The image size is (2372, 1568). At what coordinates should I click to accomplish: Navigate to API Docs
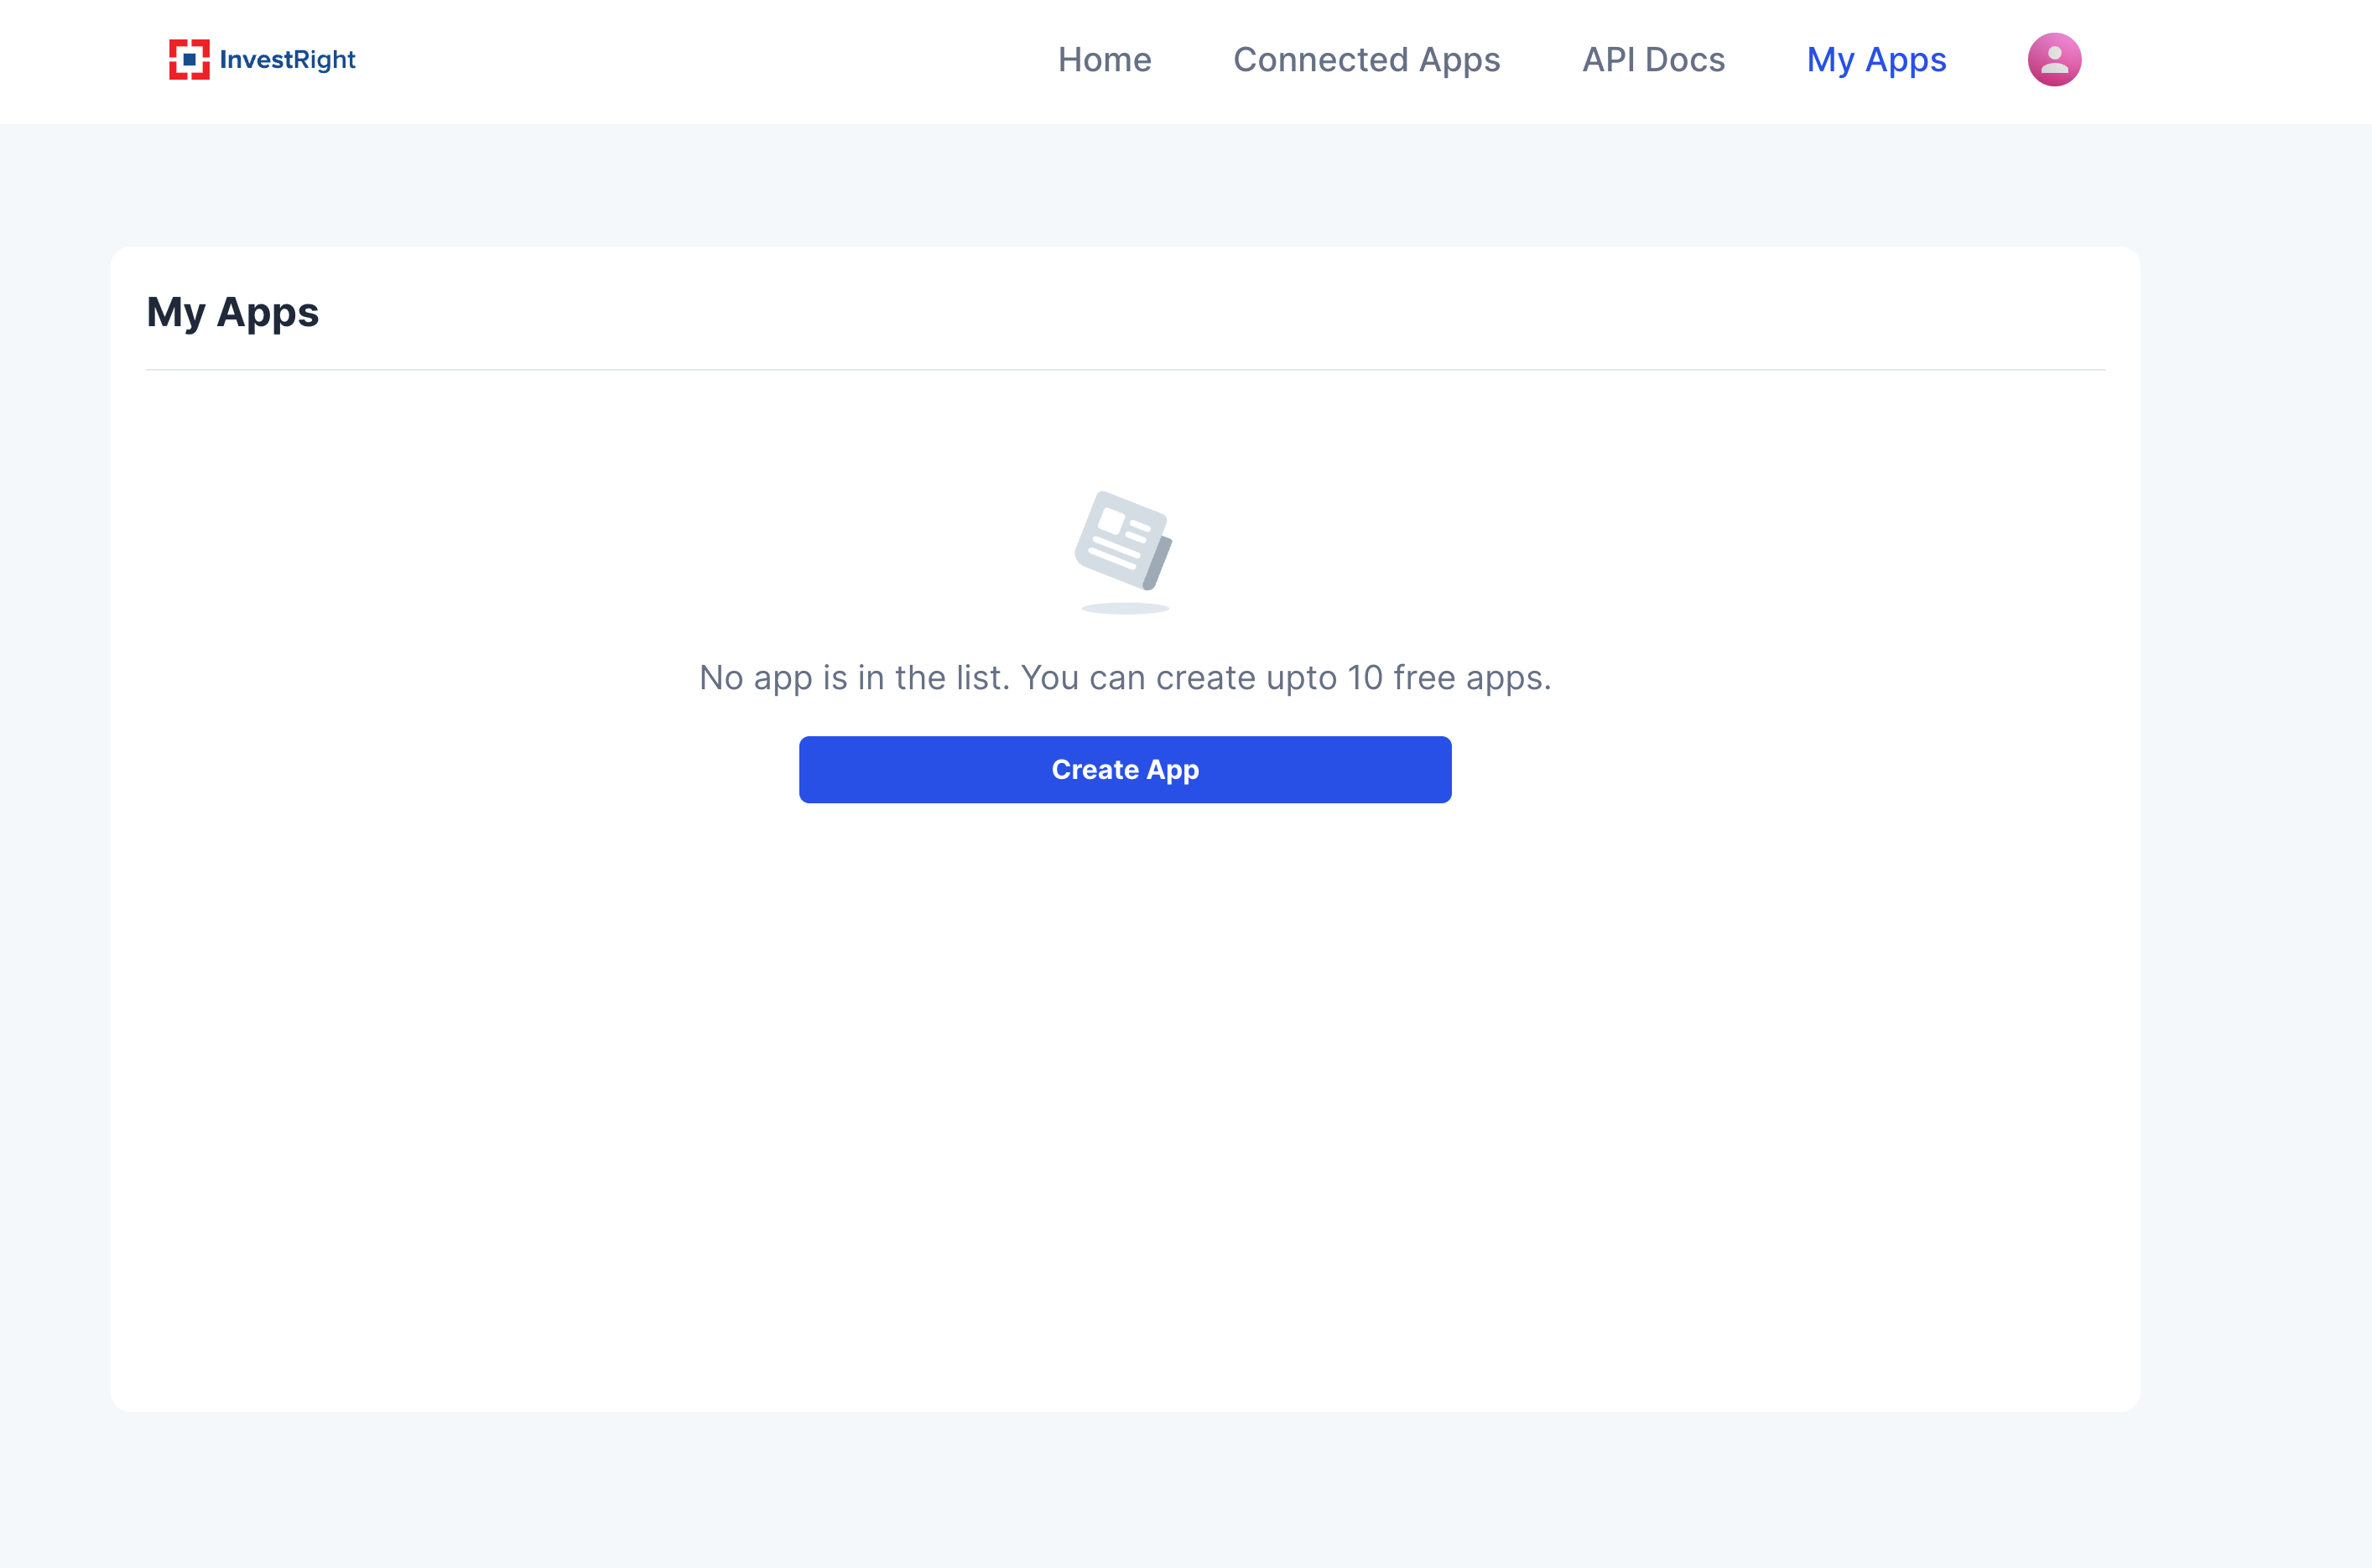click(x=1653, y=60)
